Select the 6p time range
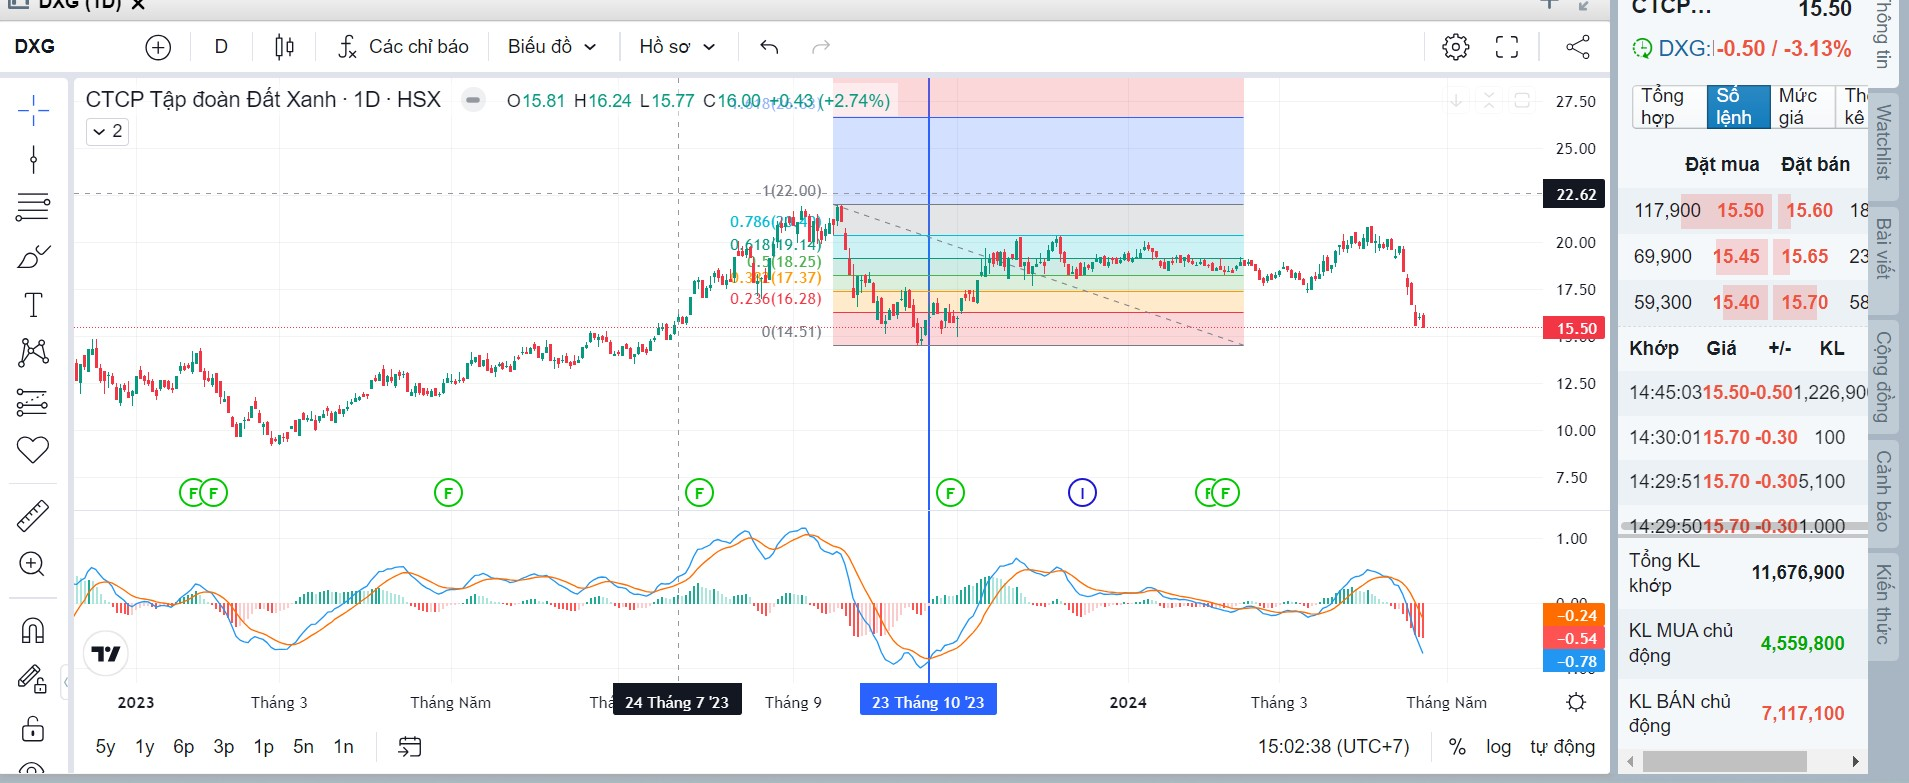Viewport: 1909px width, 783px height. coord(184,747)
